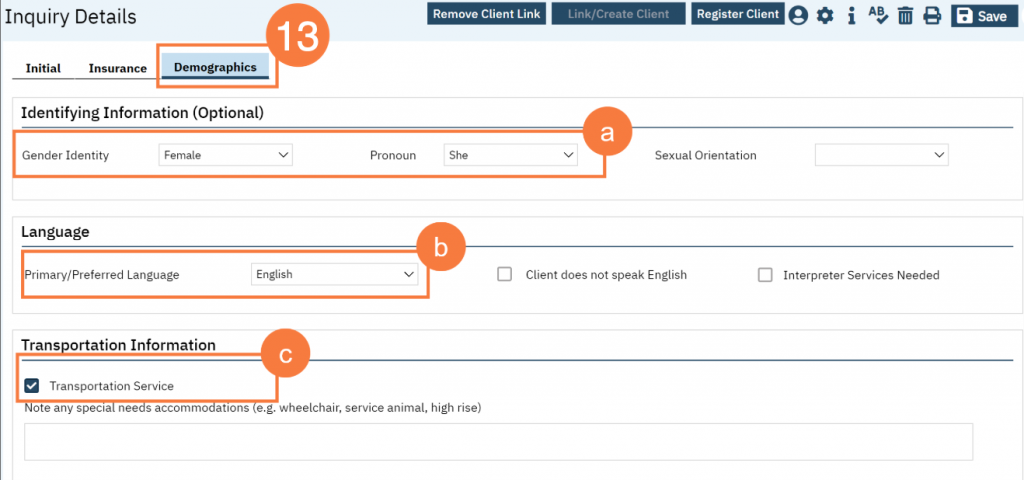1024x480 pixels.
Task: Enable Interpreter Services Needed checkbox
Action: [765, 275]
